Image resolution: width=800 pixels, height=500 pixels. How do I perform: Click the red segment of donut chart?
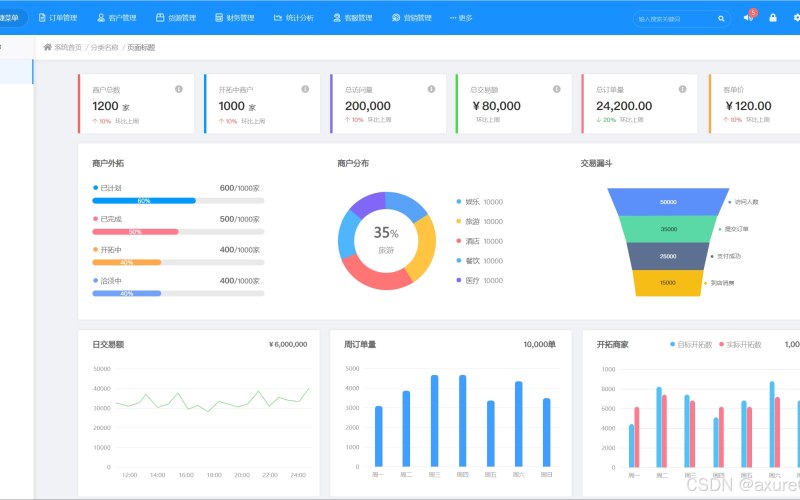click(377, 274)
